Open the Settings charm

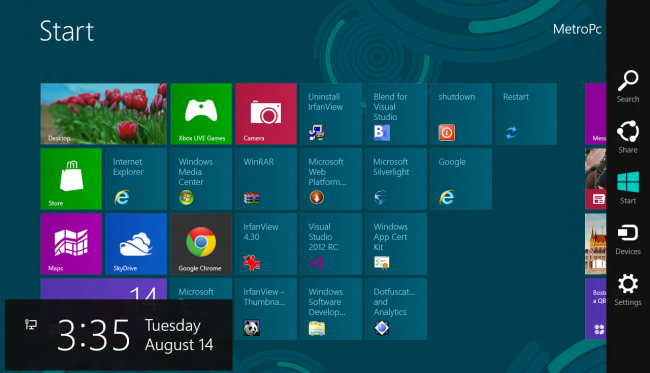point(628,290)
